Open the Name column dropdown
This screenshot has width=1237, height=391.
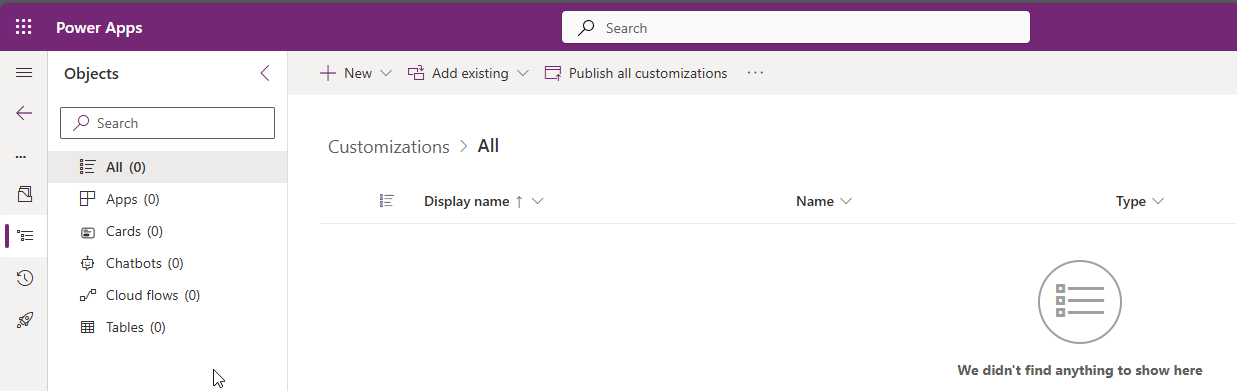click(x=846, y=201)
